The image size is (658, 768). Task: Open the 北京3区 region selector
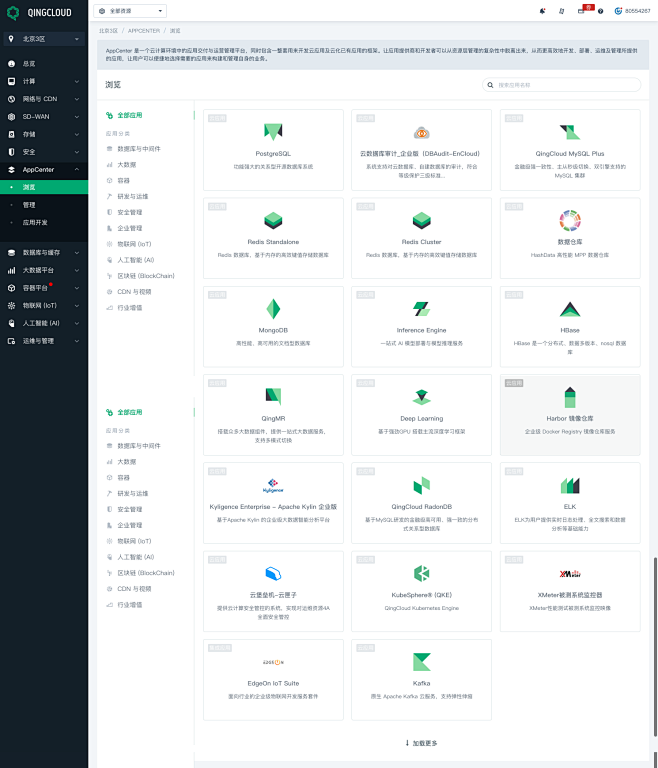pyautogui.click(x=44, y=38)
